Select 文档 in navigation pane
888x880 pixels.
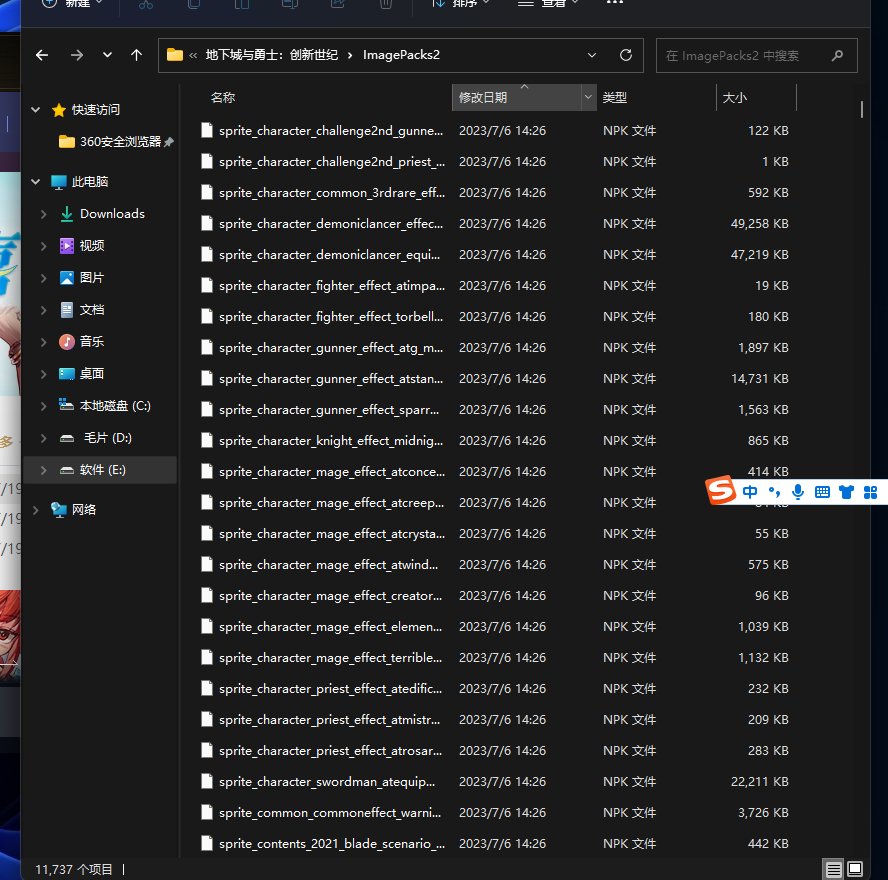(92, 310)
